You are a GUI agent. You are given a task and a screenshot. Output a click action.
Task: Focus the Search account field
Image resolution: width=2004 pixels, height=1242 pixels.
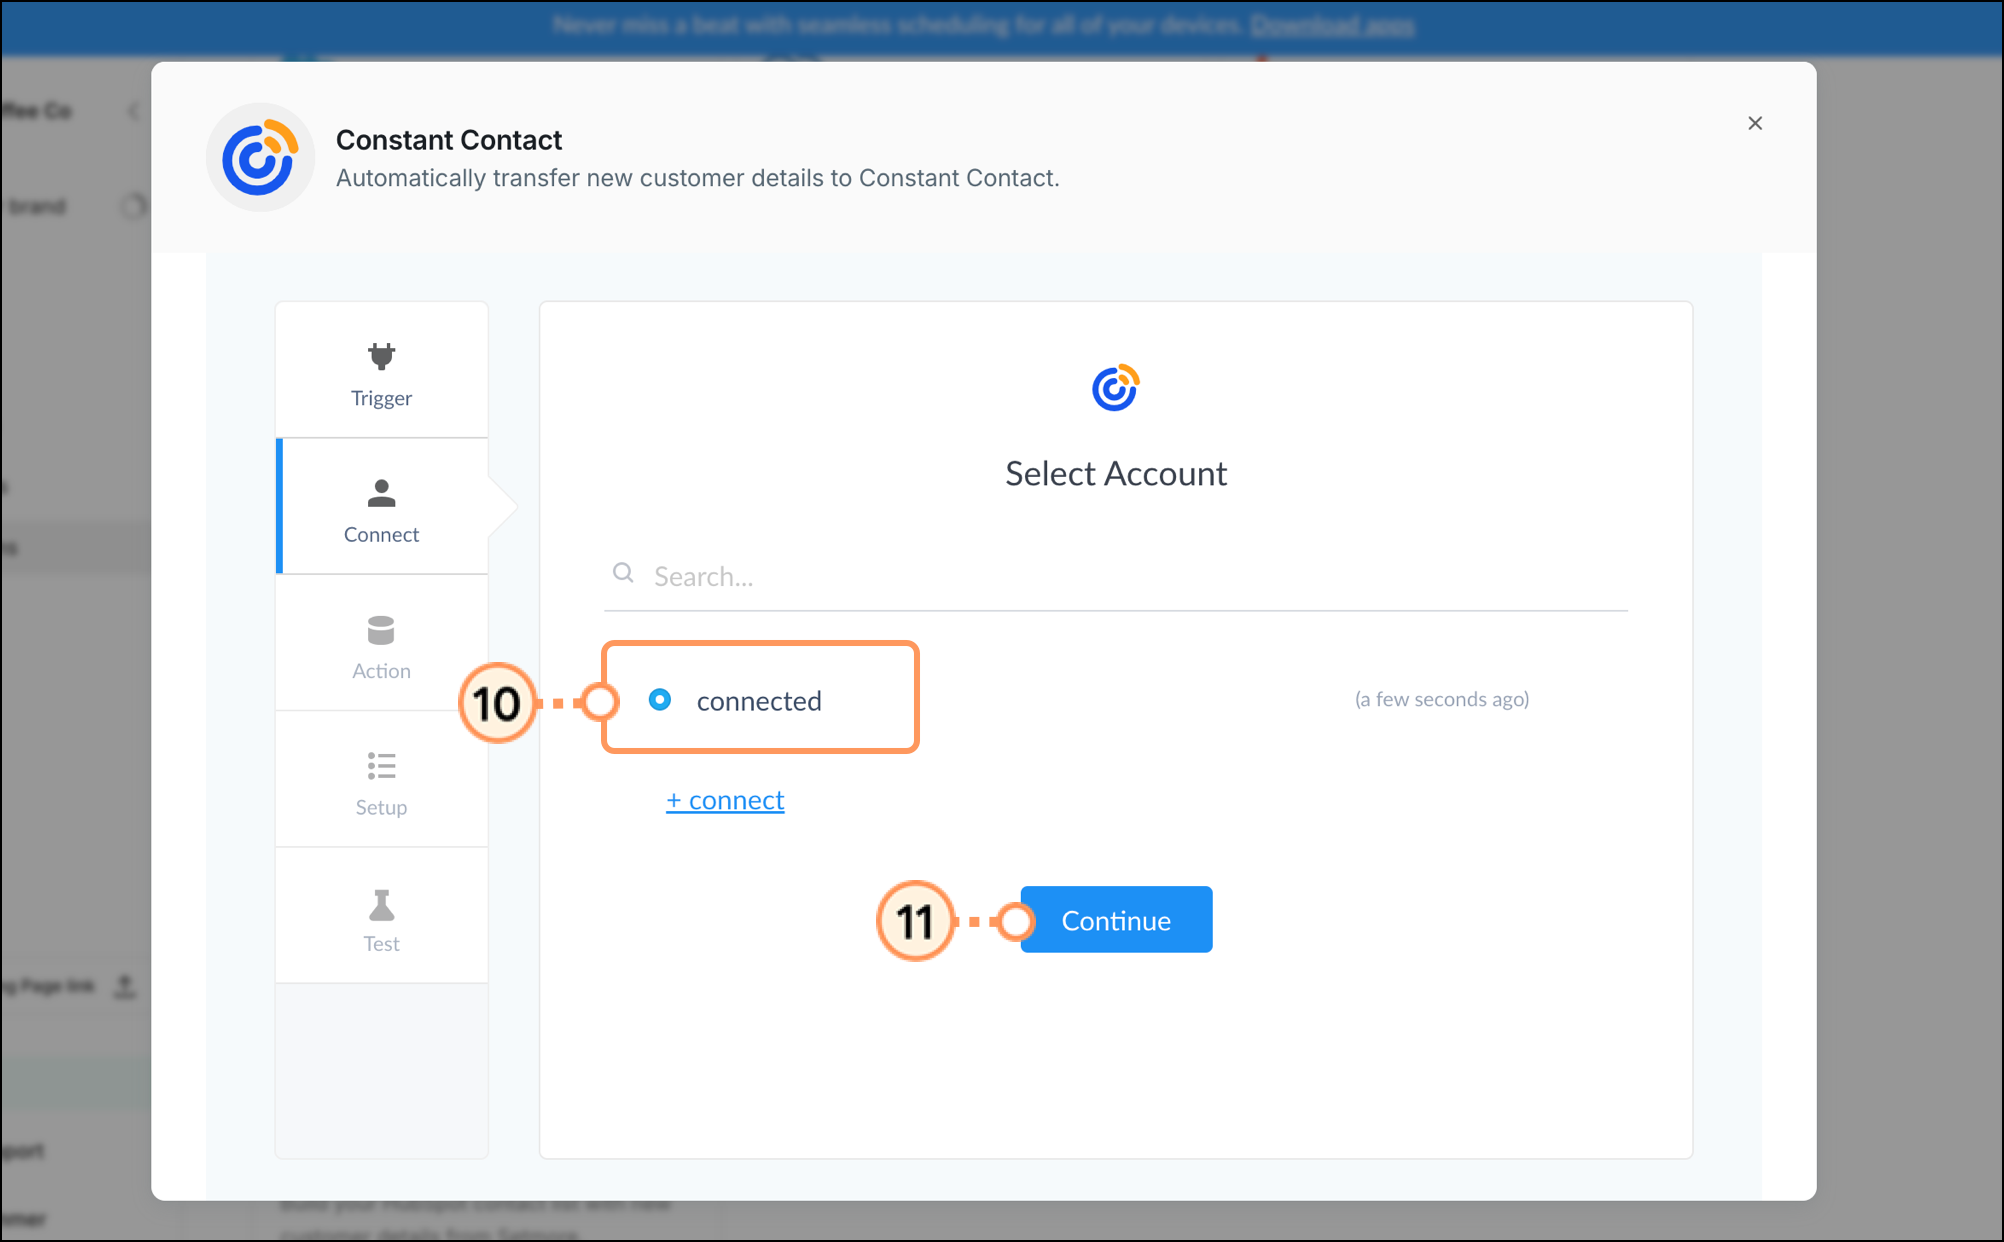[1116, 576]
